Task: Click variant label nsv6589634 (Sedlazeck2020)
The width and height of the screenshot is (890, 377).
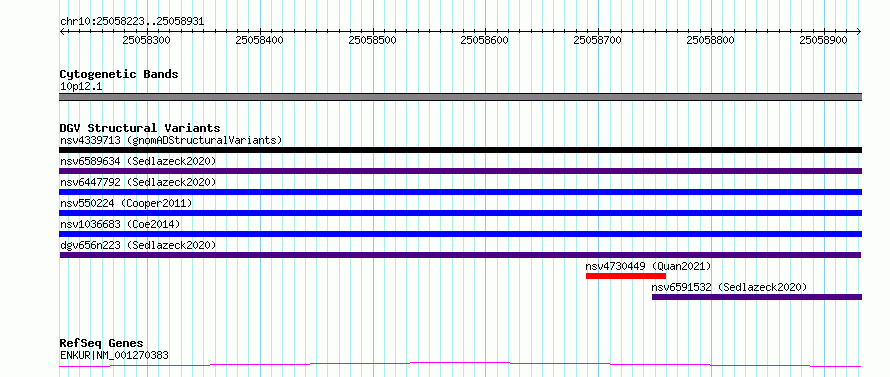Action: point(138,161)
